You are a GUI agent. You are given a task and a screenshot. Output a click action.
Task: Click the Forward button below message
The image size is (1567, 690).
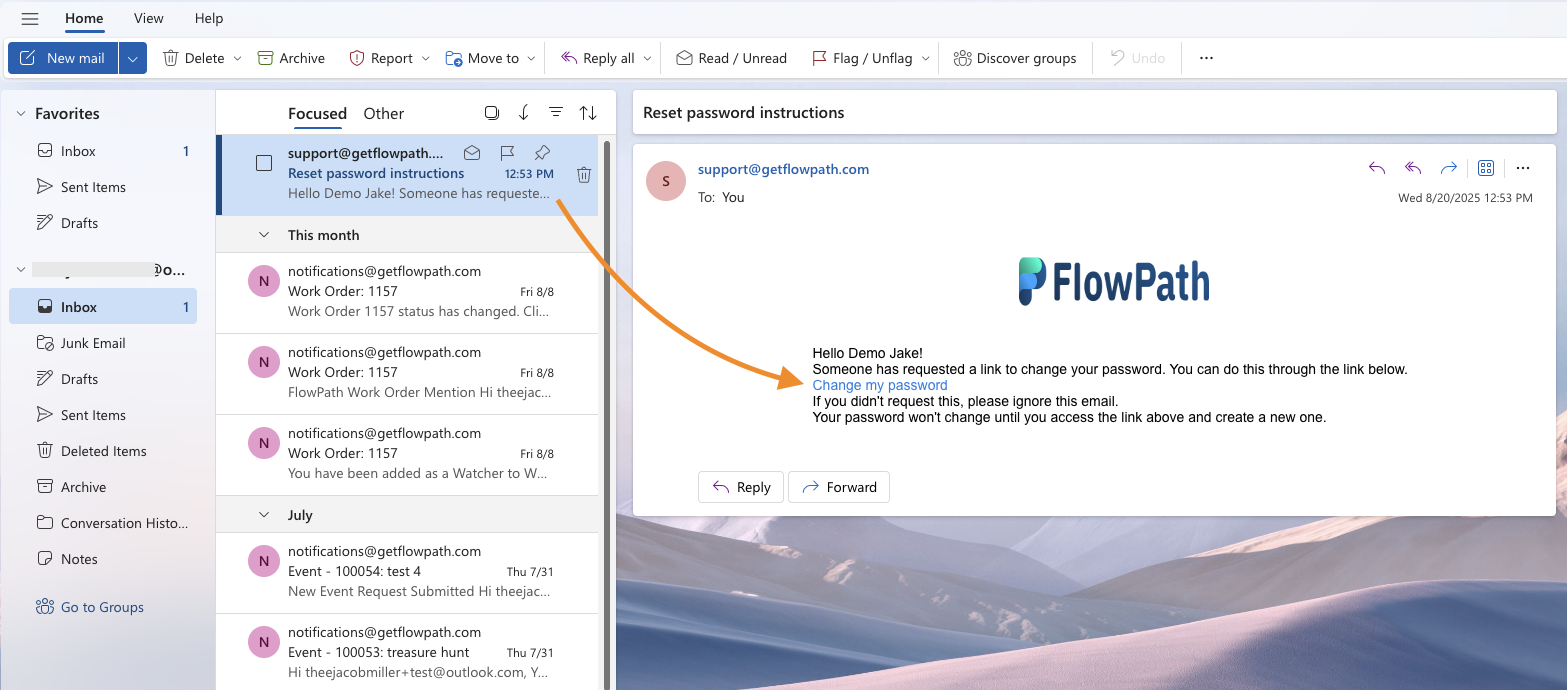tap(839, 487)
